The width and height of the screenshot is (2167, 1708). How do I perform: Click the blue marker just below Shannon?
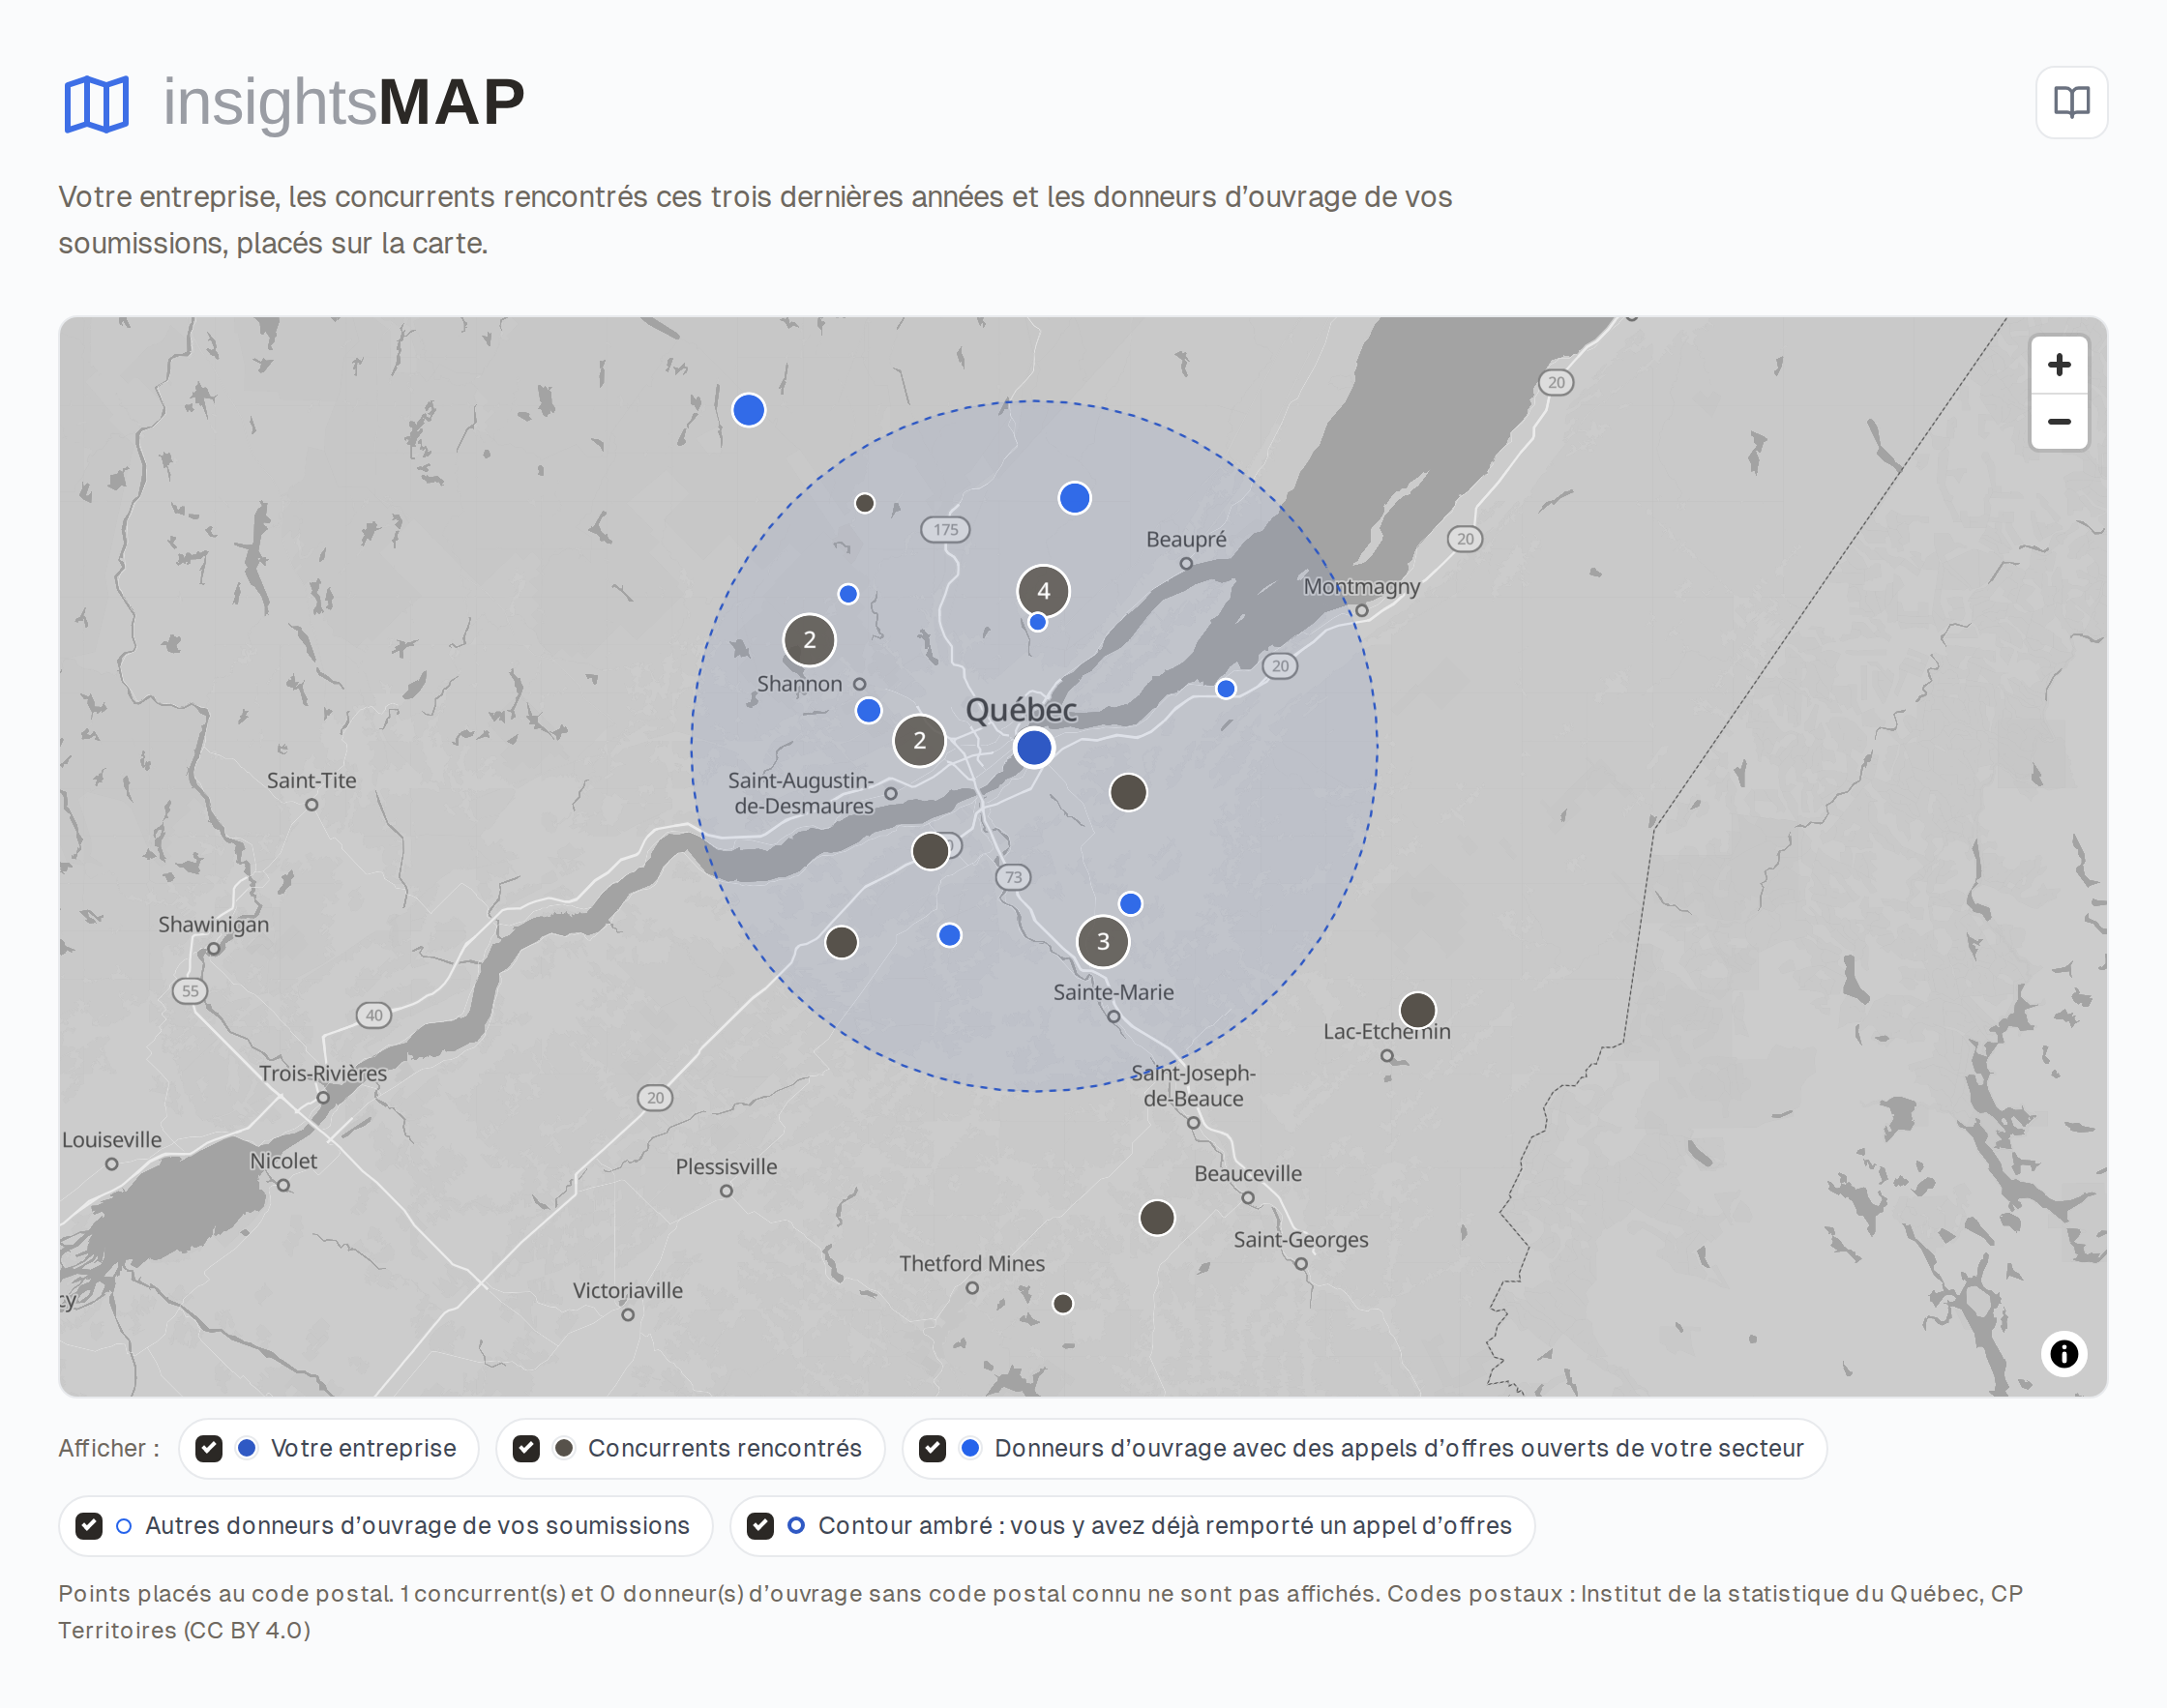[x=868, y=710]
